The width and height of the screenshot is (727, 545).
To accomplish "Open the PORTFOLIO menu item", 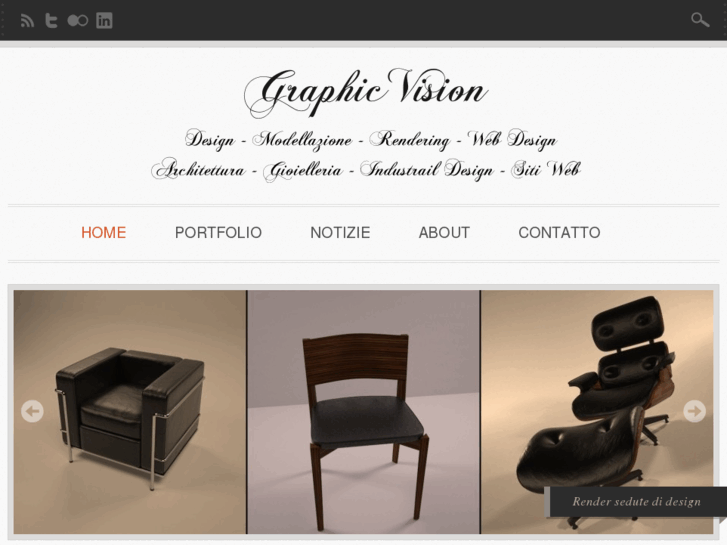I will (x=218, y=232).
